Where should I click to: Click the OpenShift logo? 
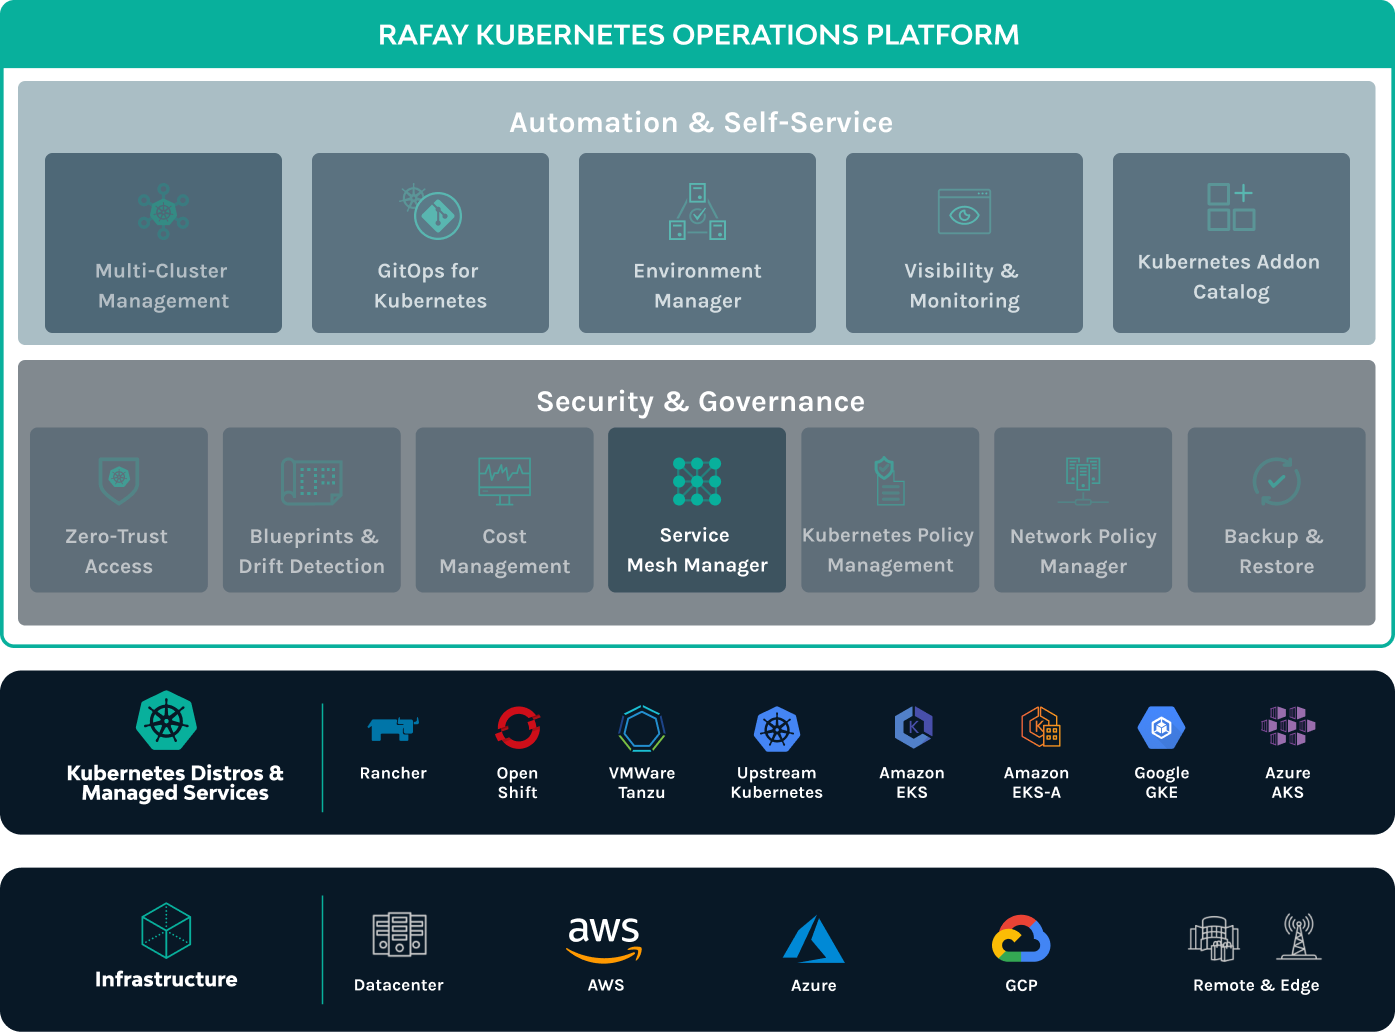pyautogui.click(x=518, y=728)
